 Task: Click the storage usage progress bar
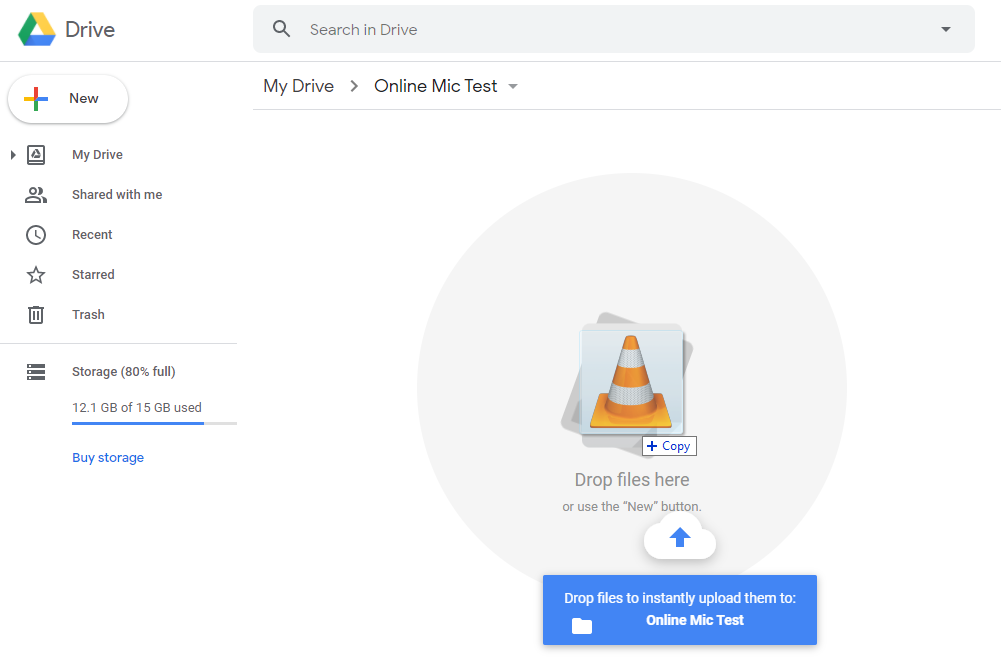tap(154, 423)
